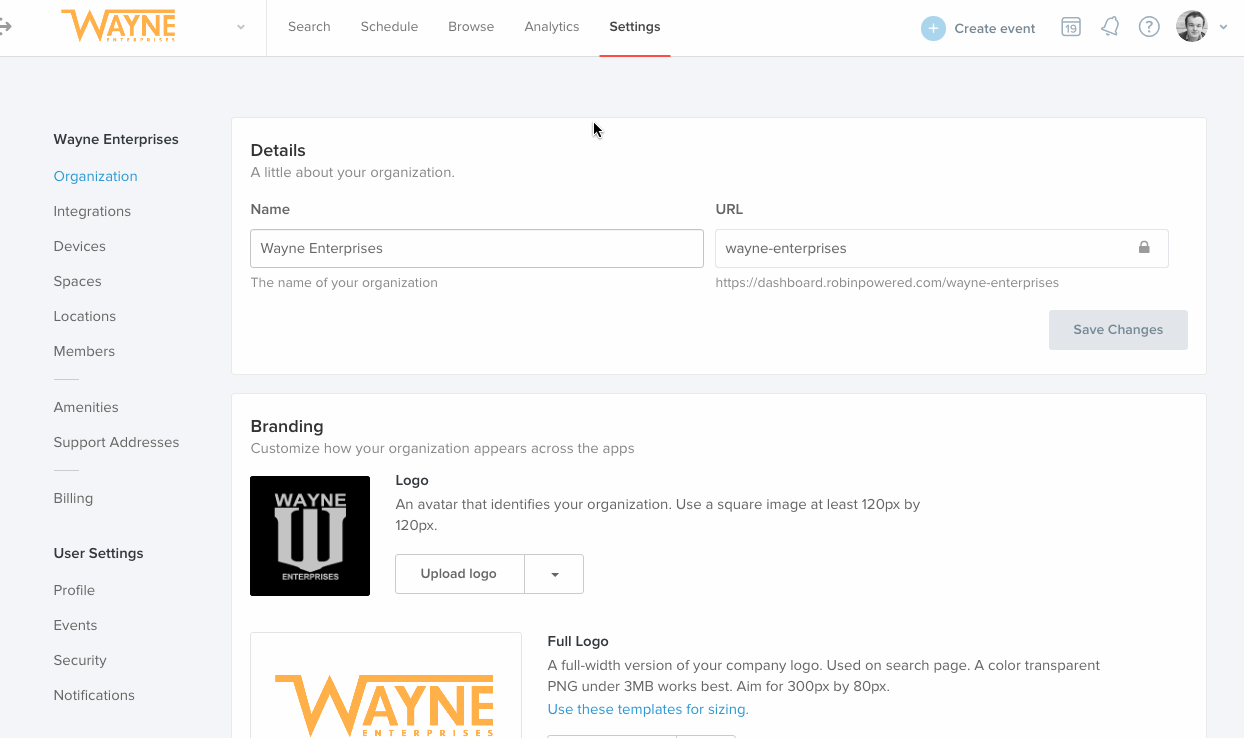Open Support Addresses settings
Image resolution: width=1244 pixels, height=738 pixels.
tap(116, 442)
